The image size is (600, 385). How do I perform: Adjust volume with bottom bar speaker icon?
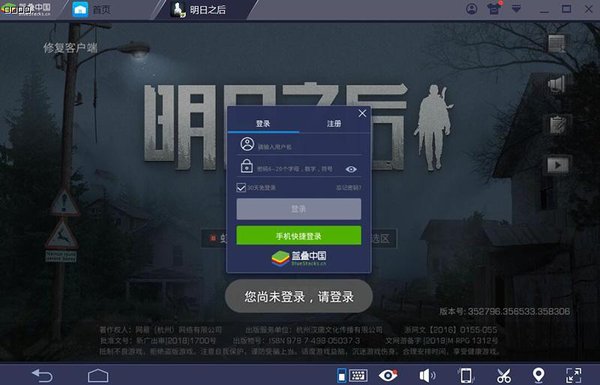pyautogui.click(x=427, y=375)
